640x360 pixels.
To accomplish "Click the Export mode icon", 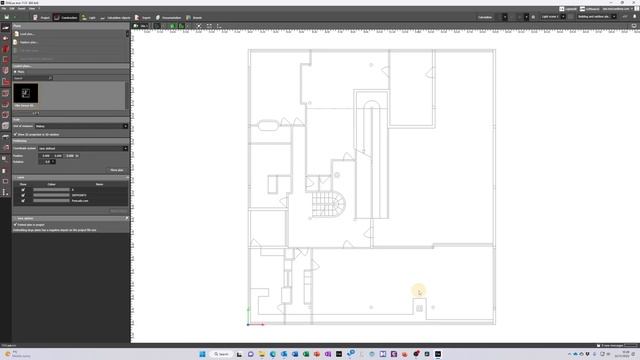I will pos(137,18).
